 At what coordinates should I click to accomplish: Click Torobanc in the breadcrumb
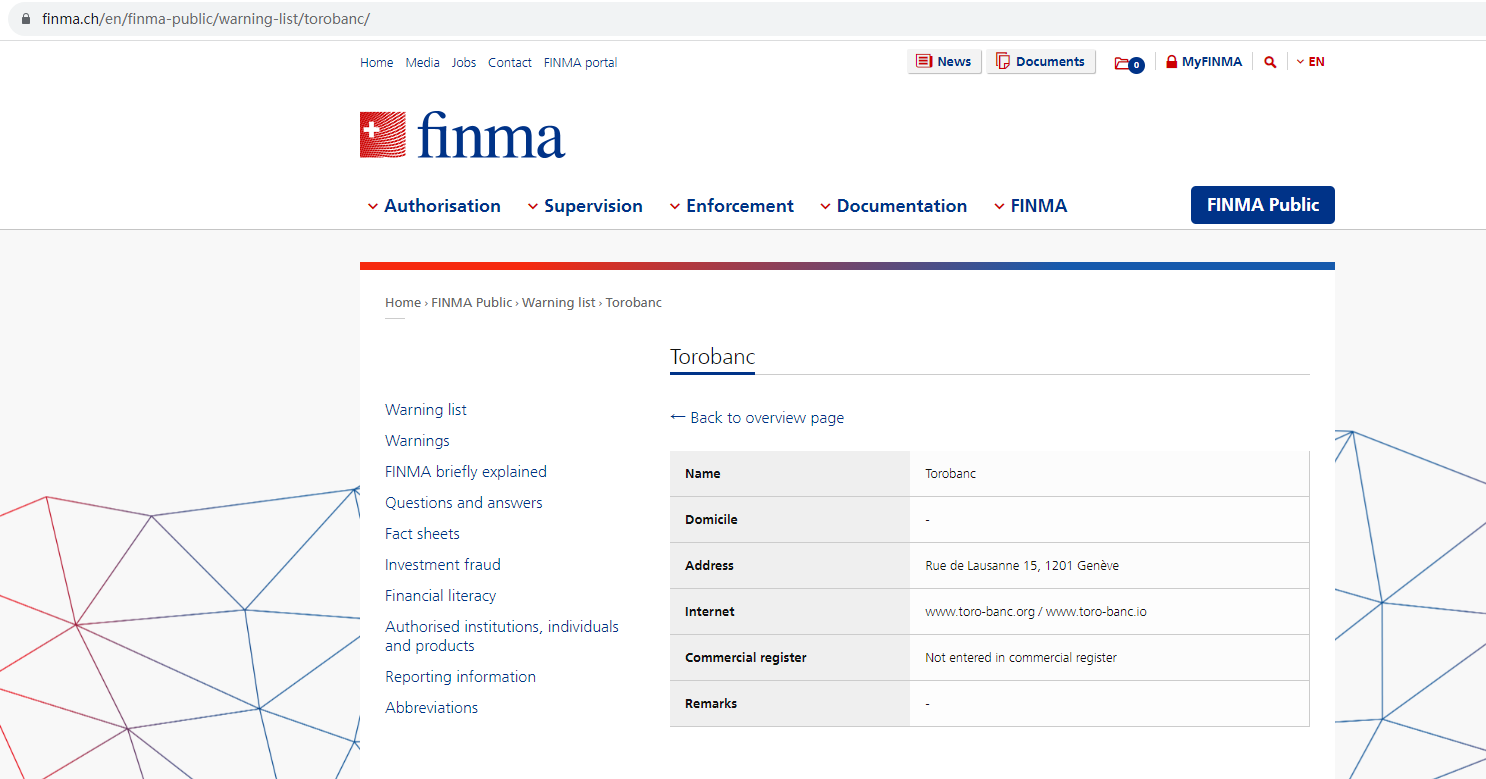point(634,303)
